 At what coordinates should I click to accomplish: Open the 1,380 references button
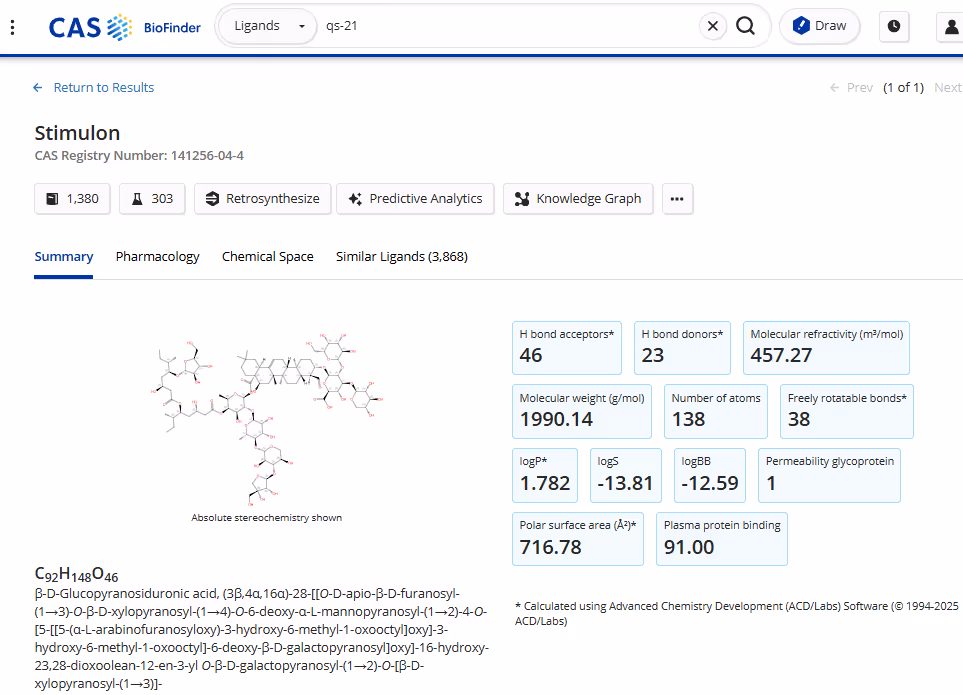(x=72, y=199)
